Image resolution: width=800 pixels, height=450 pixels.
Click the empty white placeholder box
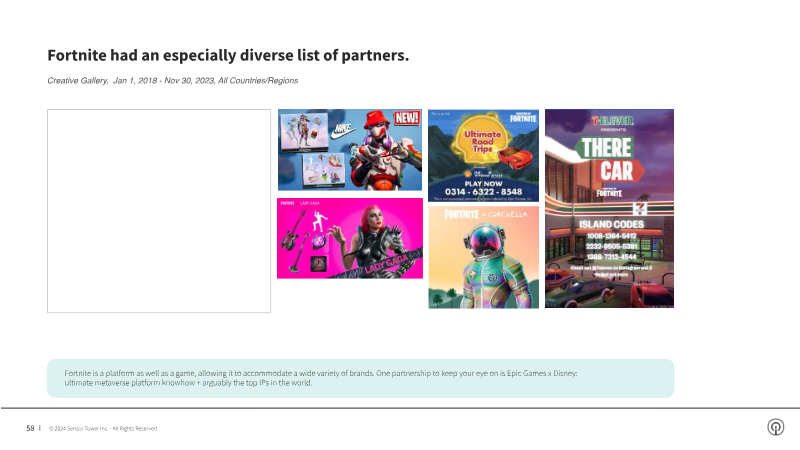[159, 211]
